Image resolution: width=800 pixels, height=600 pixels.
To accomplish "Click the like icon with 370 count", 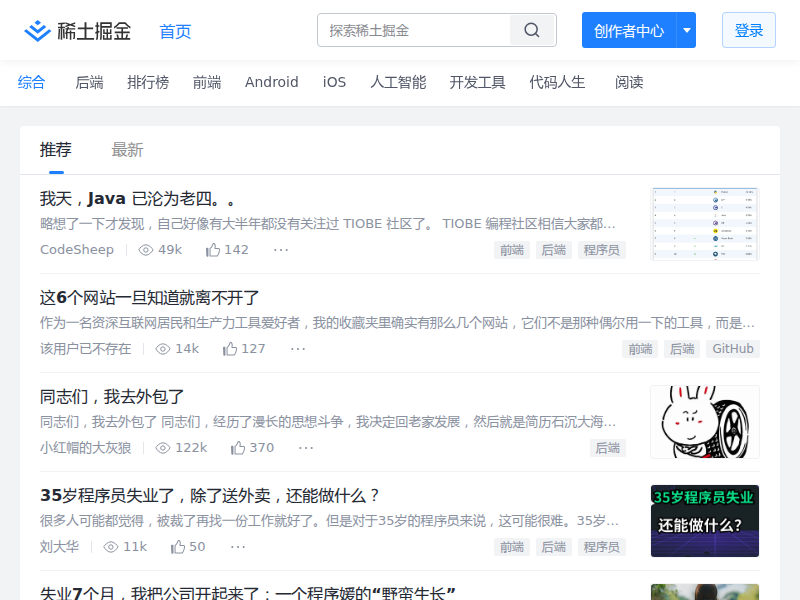I will pyautogui.click(x=238, y=448).
